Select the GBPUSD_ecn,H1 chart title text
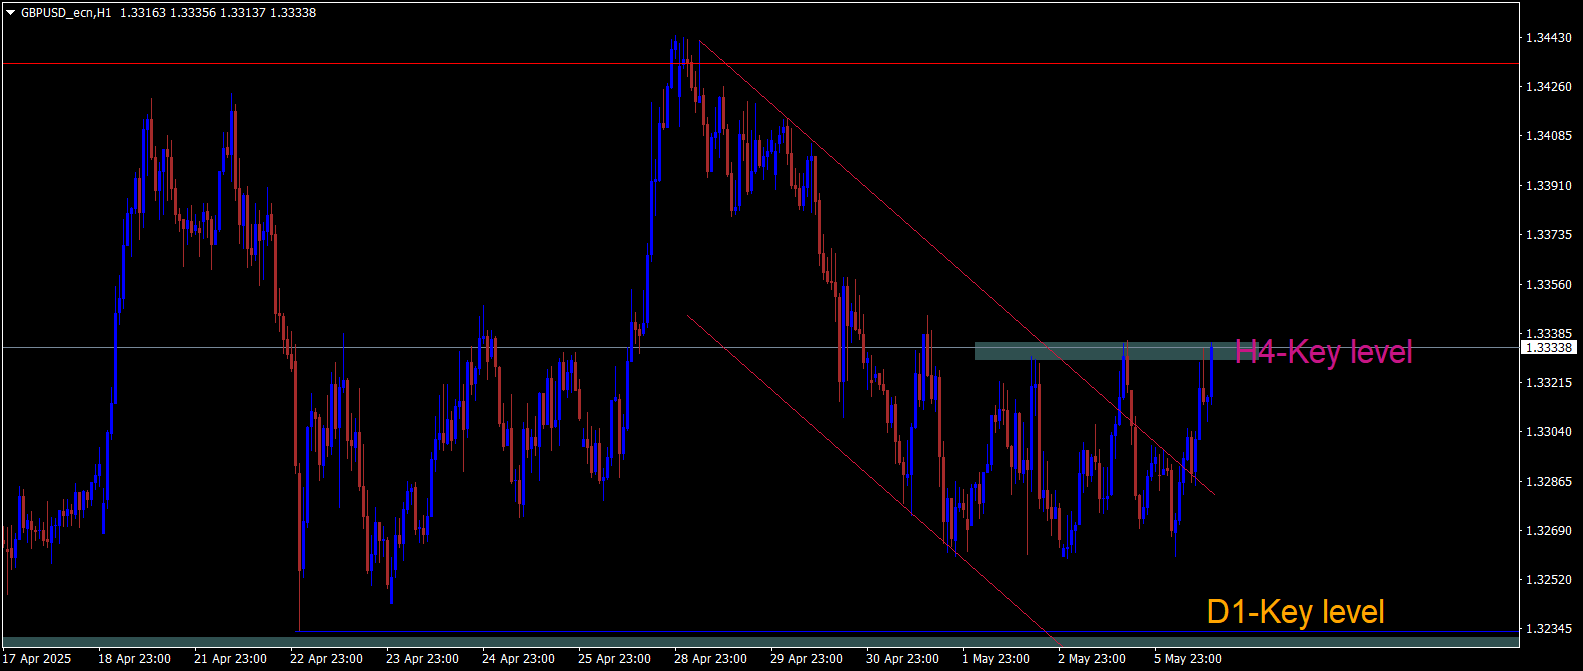This screenshot has height=671, width=1583. pos(66,13)
